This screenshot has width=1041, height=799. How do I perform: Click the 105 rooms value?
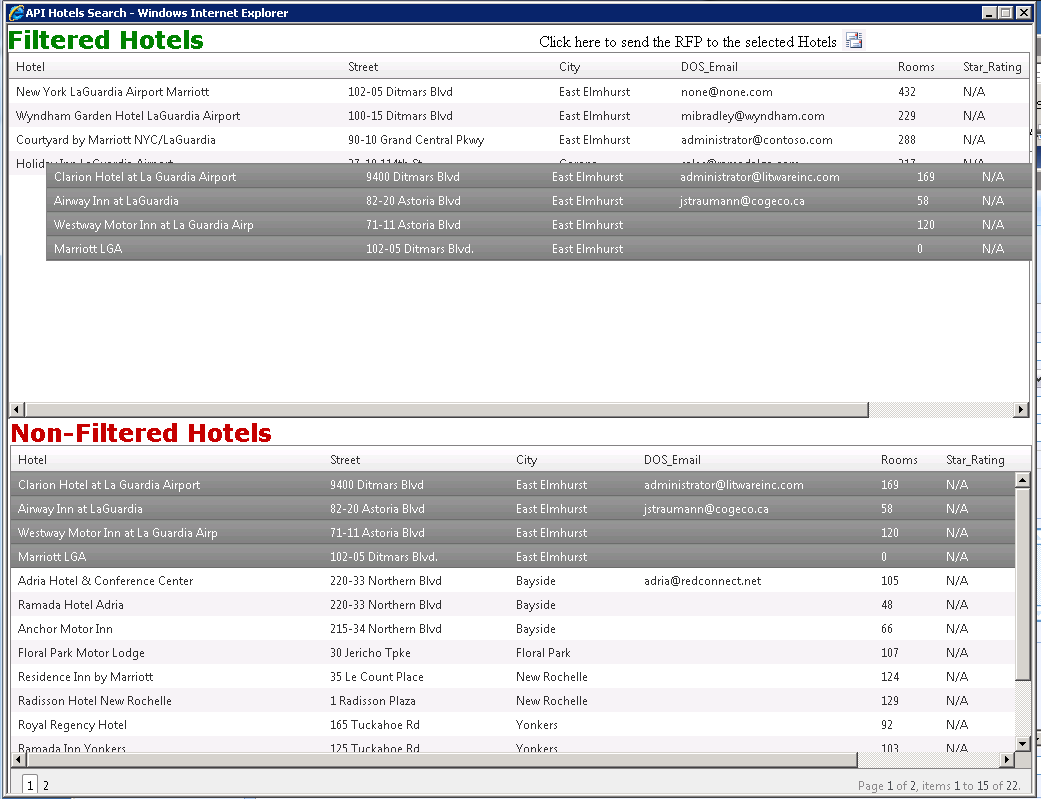click(890, 580)
